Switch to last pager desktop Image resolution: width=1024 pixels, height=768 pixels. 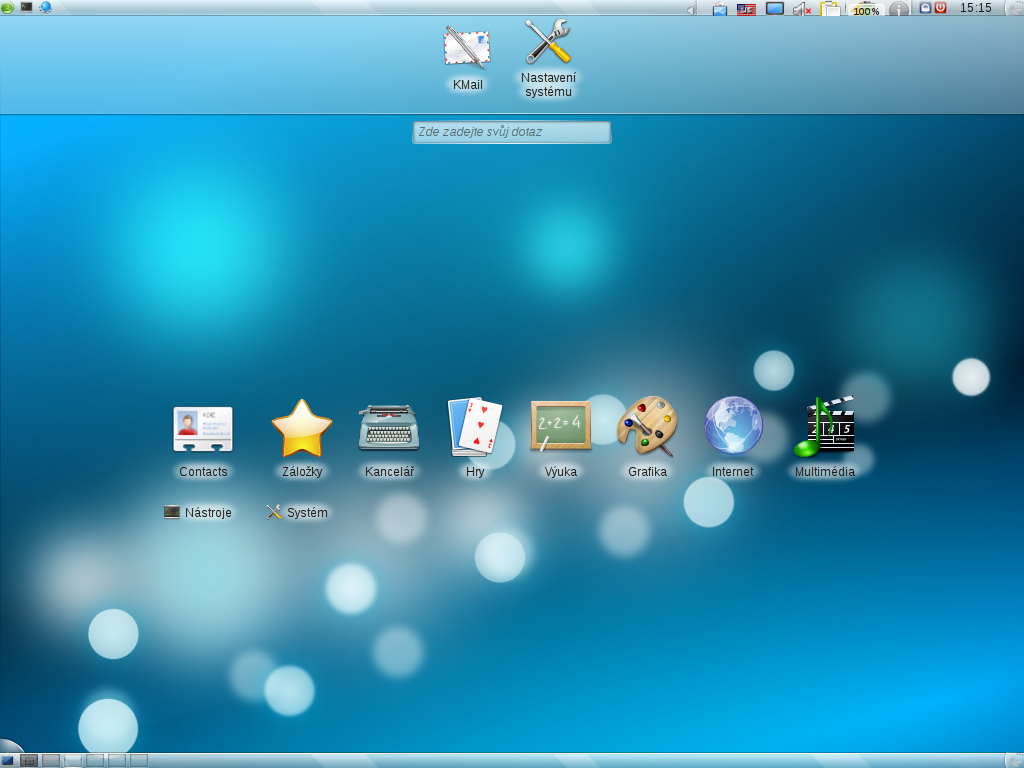[x=139, y=761]
